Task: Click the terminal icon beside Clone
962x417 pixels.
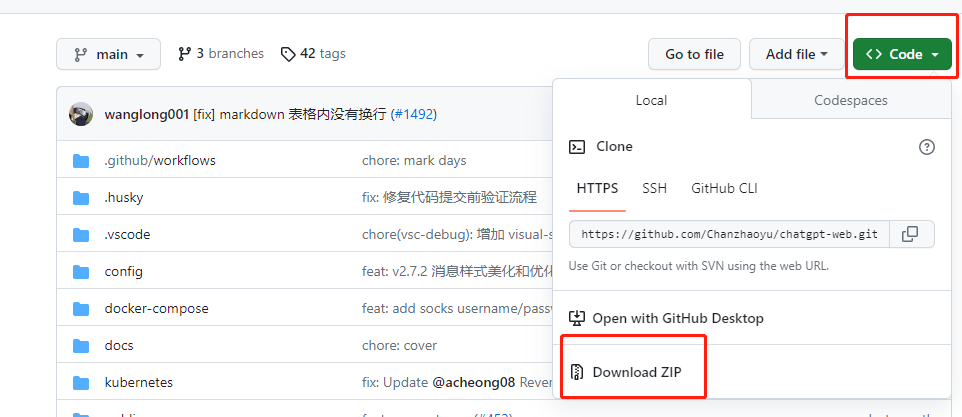Action: click(577, 147)
